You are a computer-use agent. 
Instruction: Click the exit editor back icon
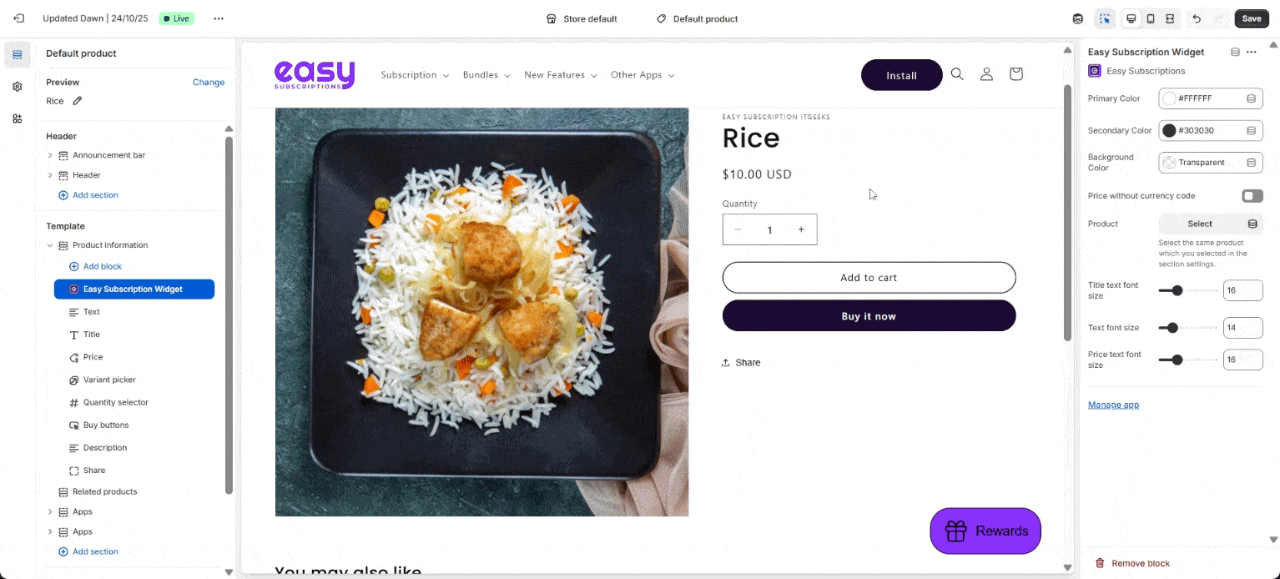pos(18,19)
